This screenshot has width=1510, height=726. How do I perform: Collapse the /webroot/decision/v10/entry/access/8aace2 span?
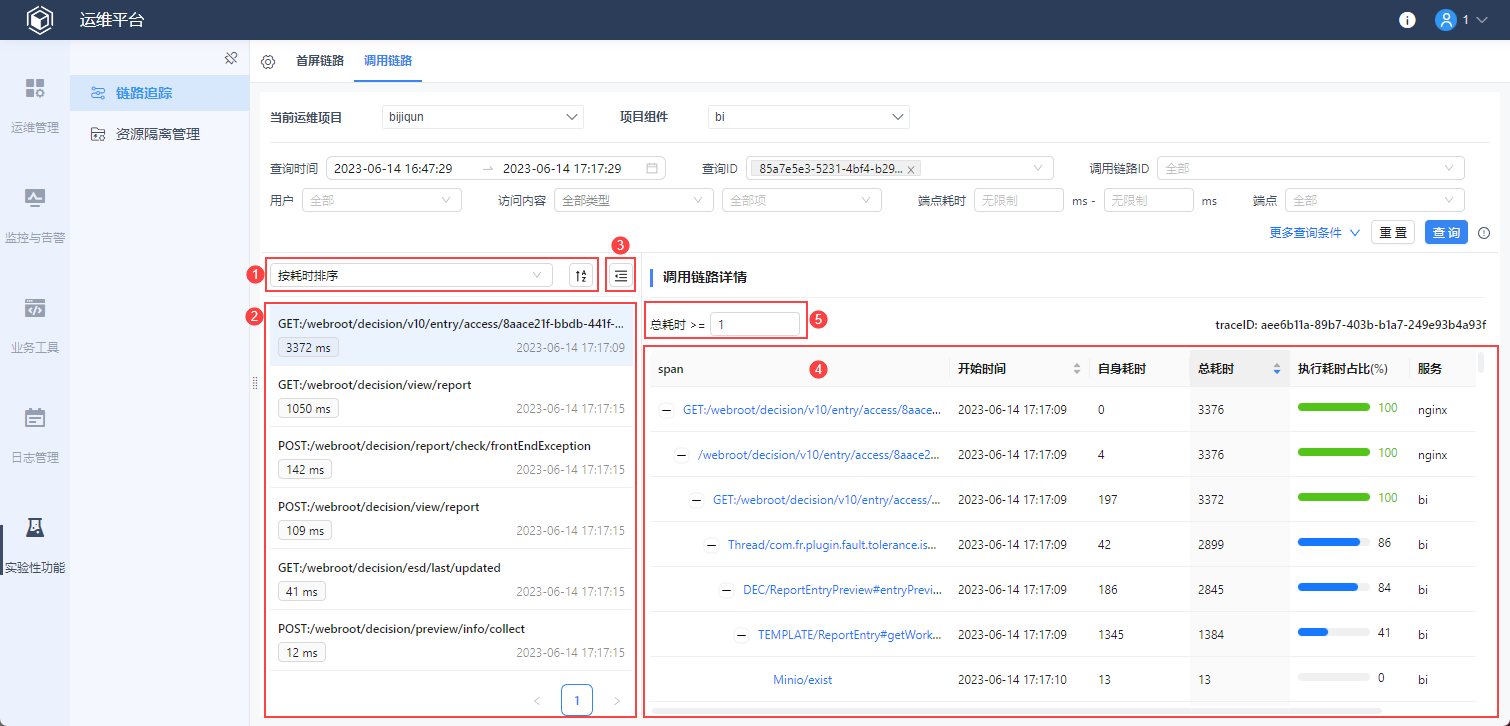click(682, 455)
